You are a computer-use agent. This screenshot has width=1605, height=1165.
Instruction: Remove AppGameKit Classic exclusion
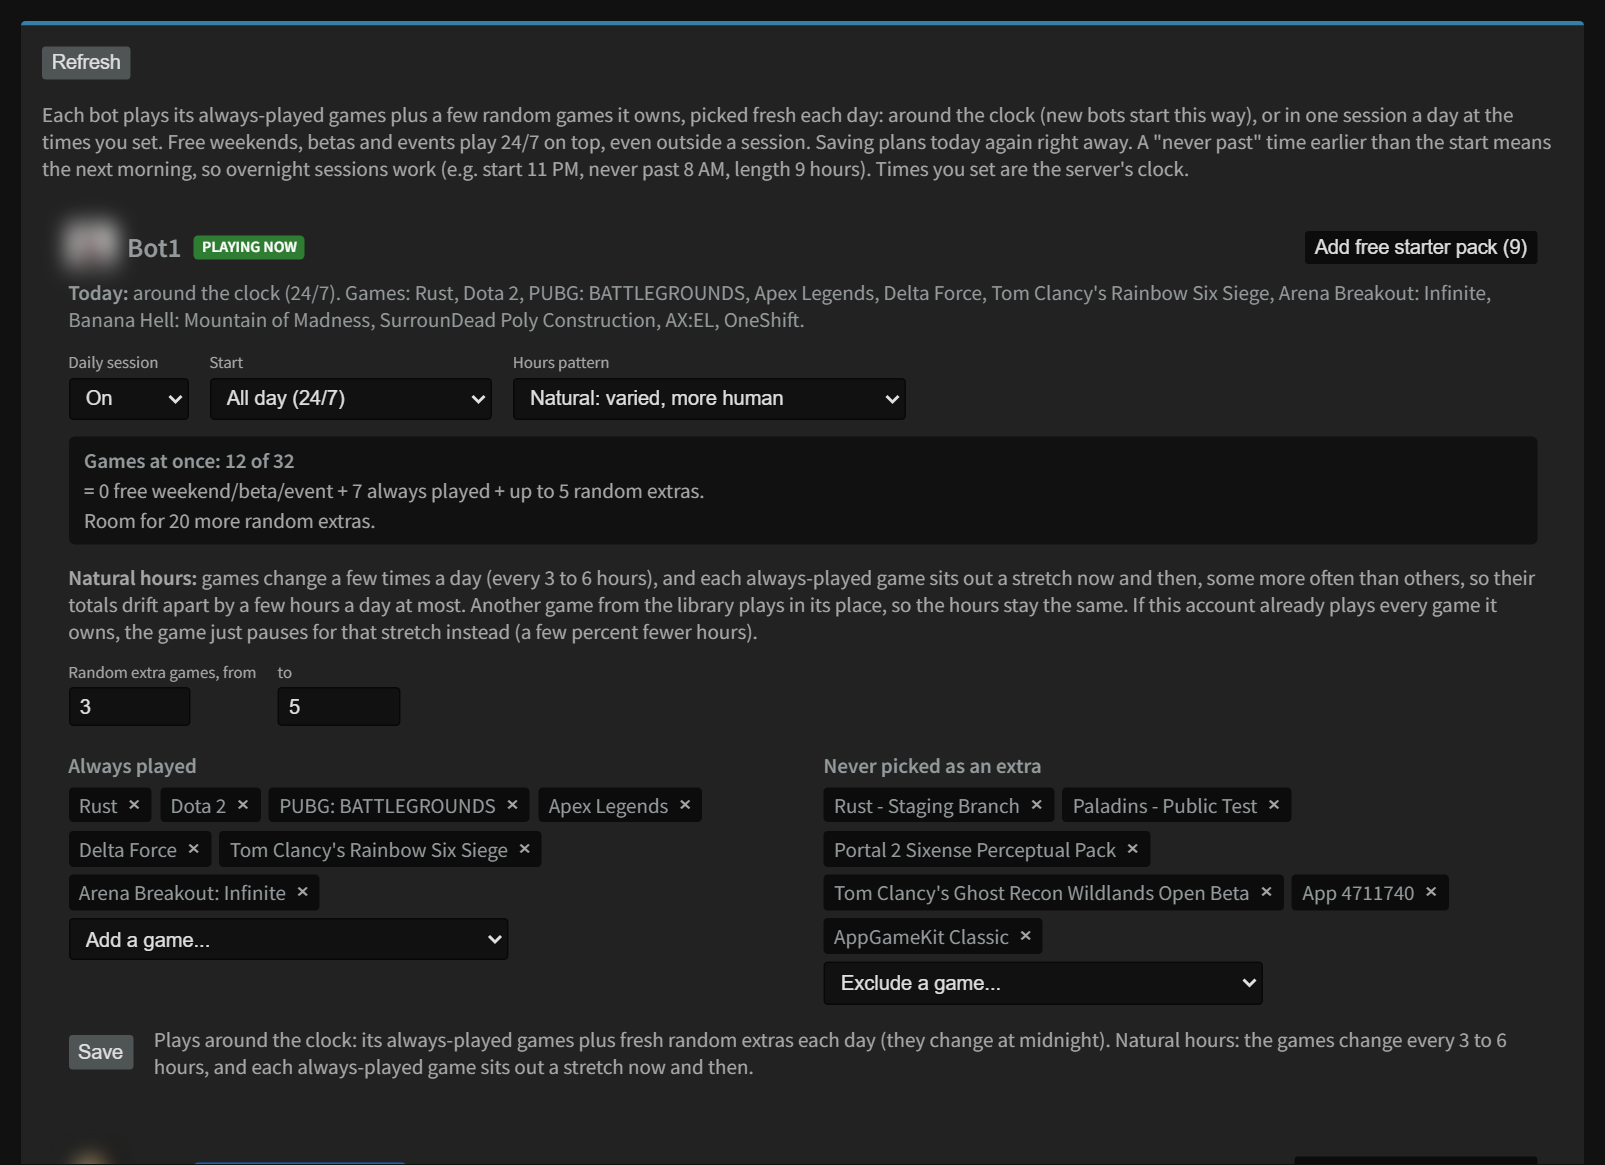pyautogui.click(x=1025, y=936)
